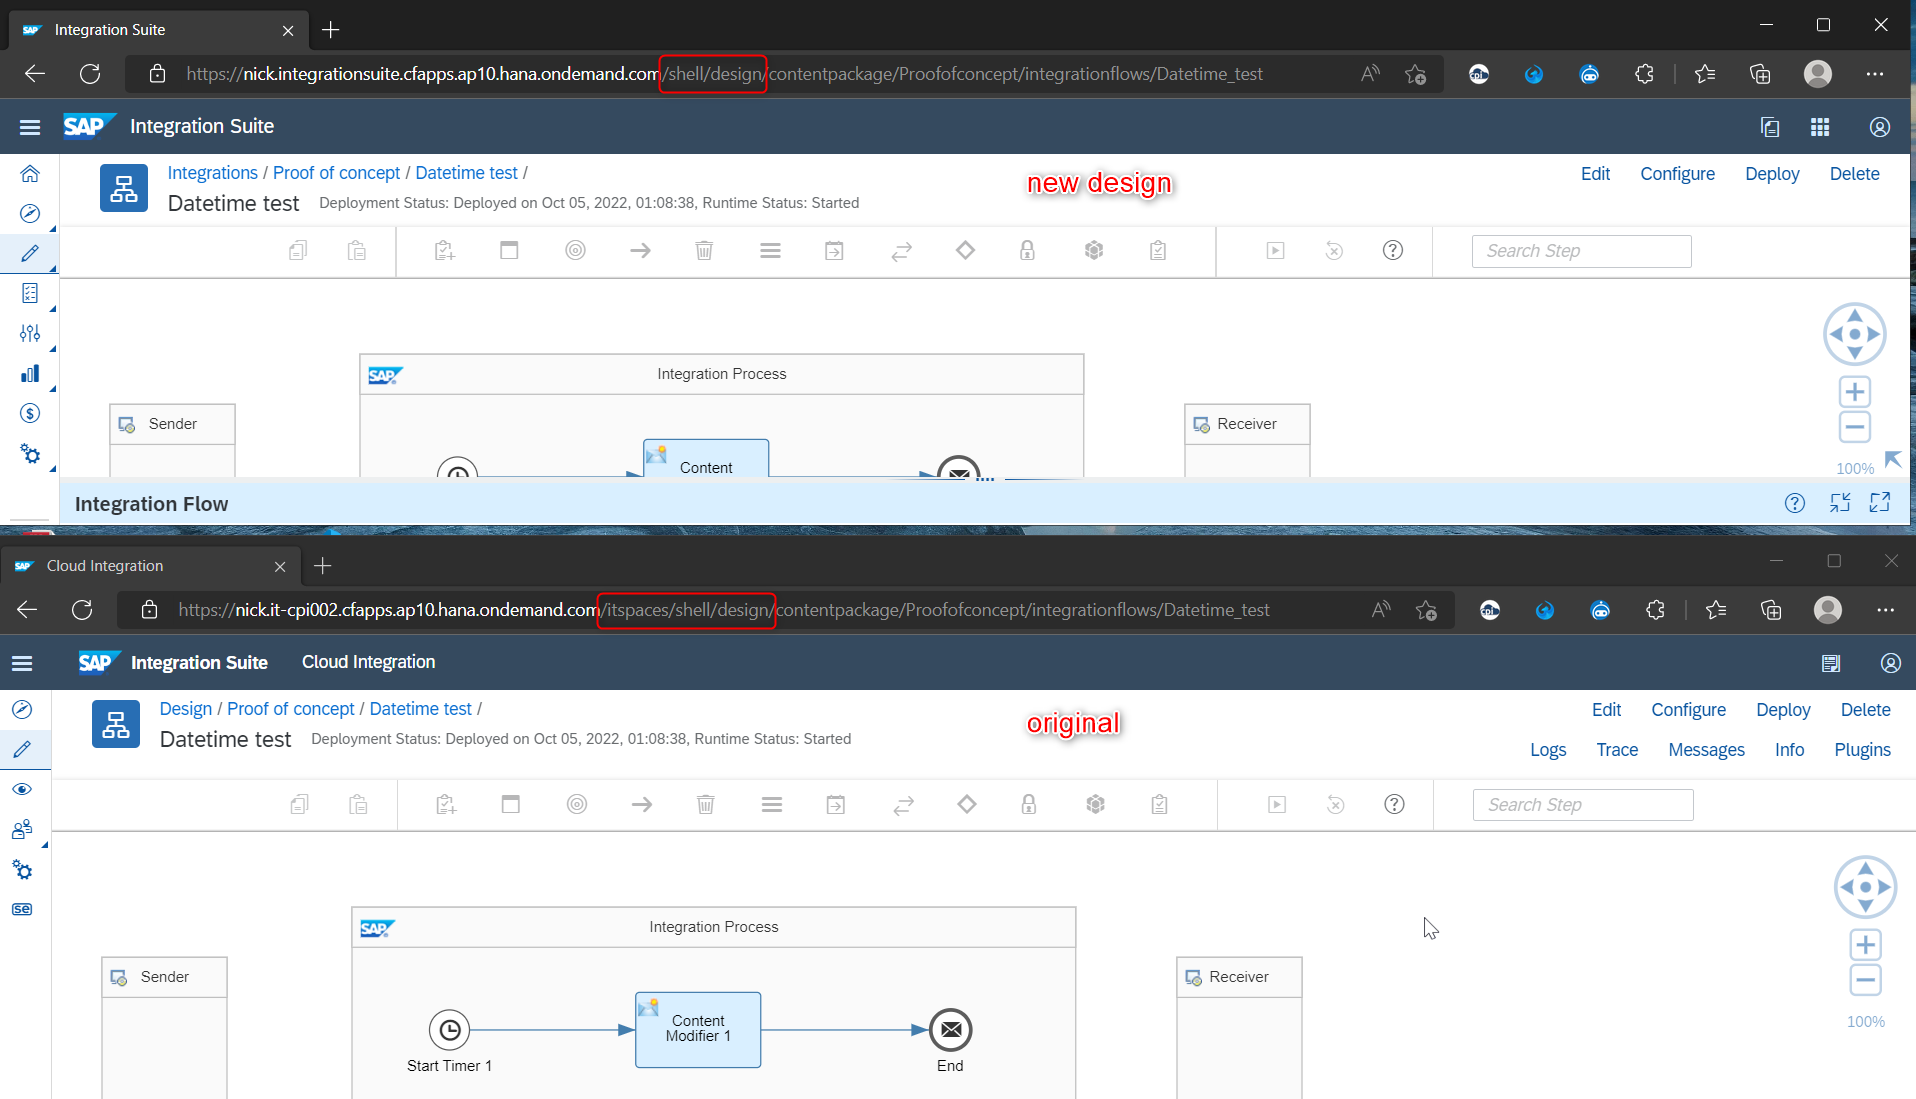The height and width of the screenshot is (1099, 1916).
Task: Open the Discover compass icon in sidebar
Action: (x=30, y=212)
